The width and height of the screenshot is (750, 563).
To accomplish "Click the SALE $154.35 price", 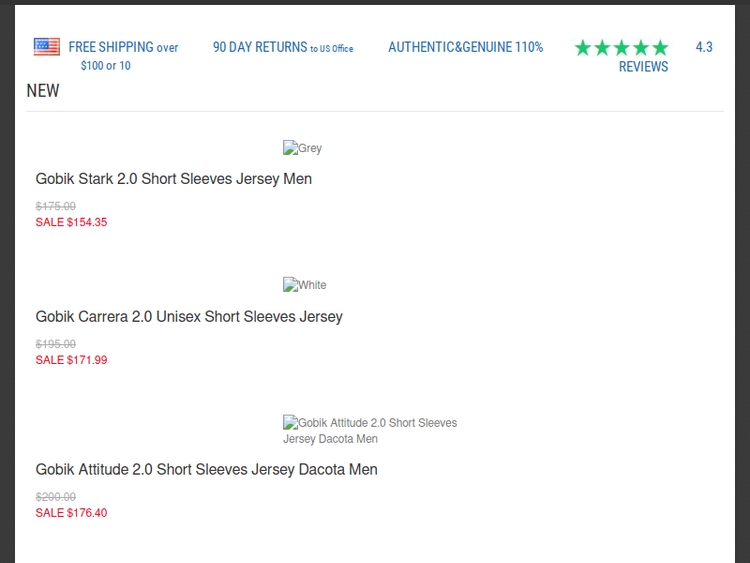I will pos(71,222).
